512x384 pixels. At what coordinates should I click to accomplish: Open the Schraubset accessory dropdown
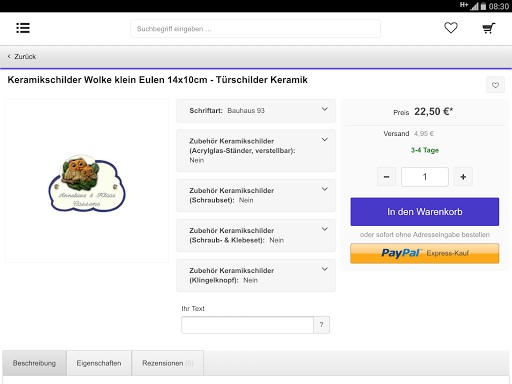(x=256, y=195)
